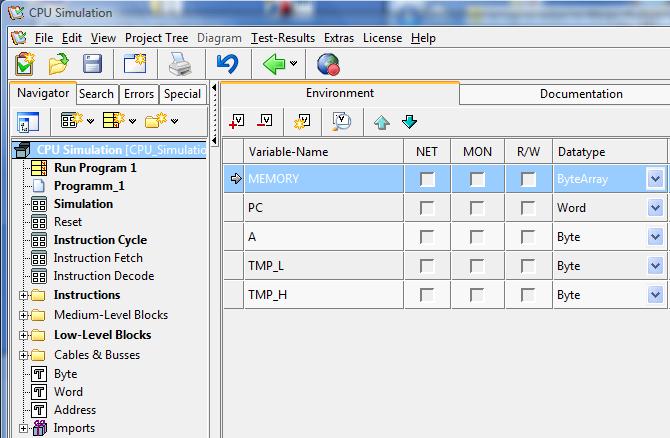This screenshot has height=438, width=670.
Task: Open the Datatype dropdown for MEMORY
Action: [x=655, y=180]
